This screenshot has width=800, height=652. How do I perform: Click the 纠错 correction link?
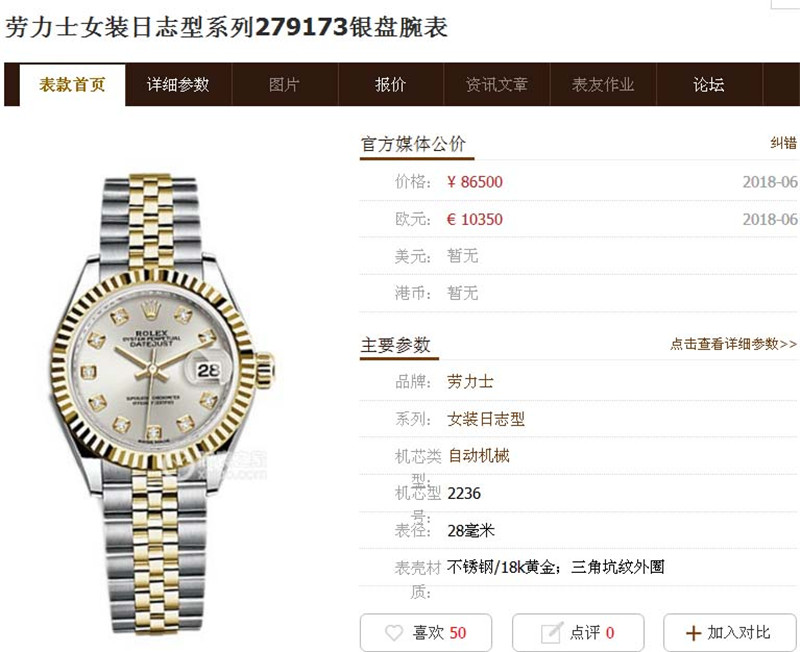[x=783, y=143]
